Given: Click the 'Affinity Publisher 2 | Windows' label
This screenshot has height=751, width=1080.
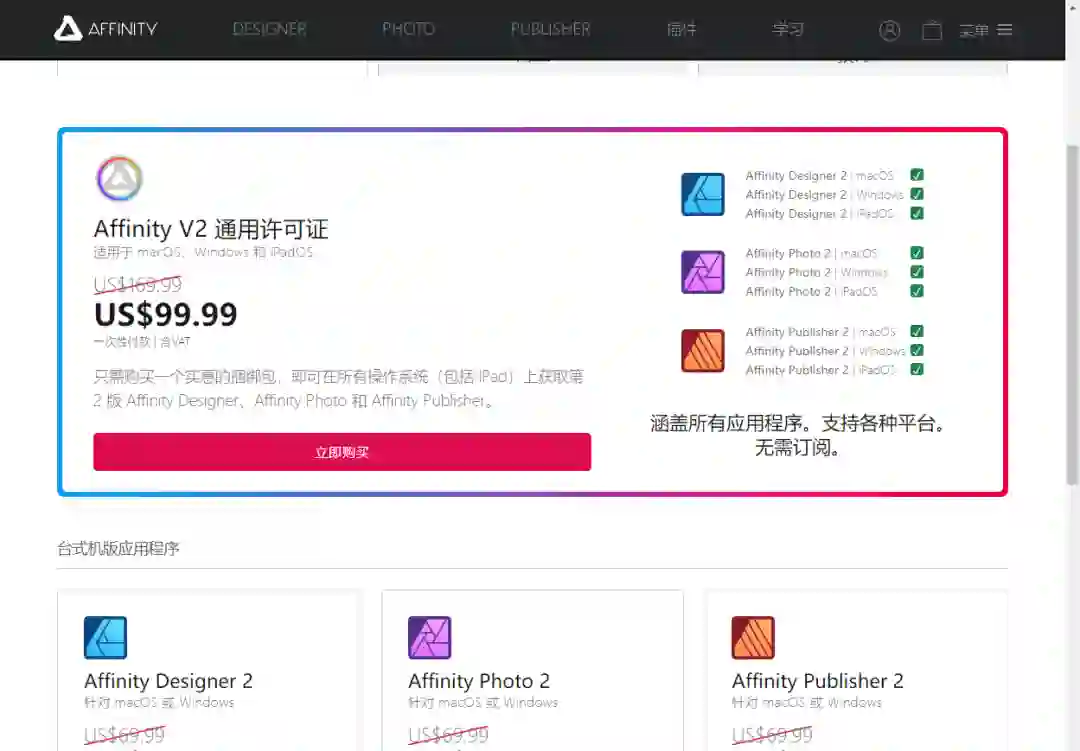Looking at the screenshot, I should tap(825, 351).
